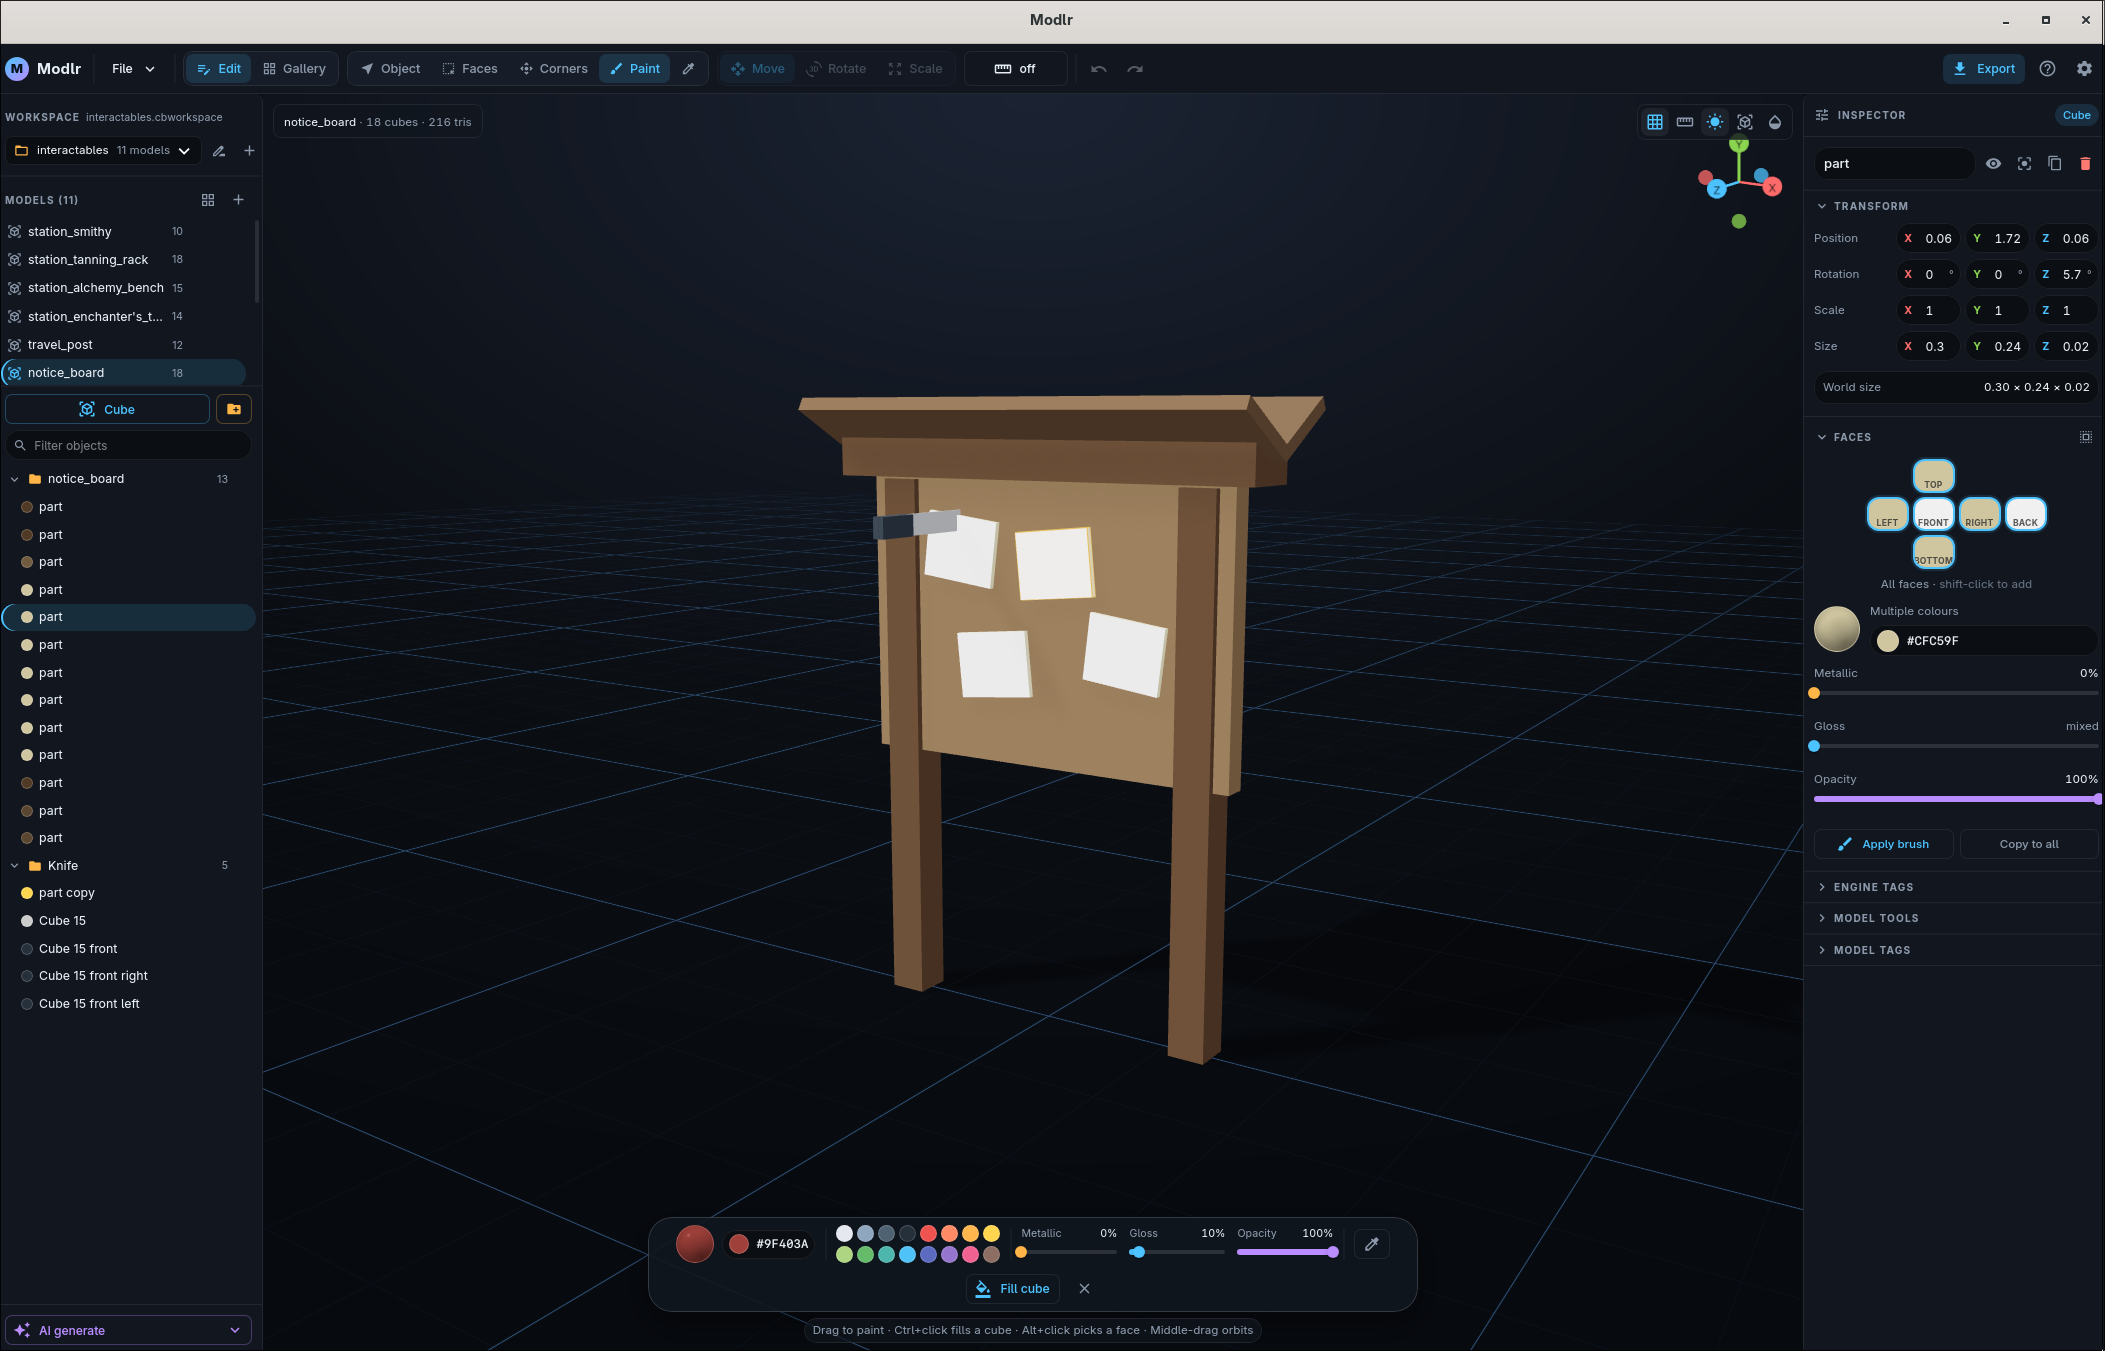Viewport: 2105px width, 1351px height.
Task: Select the Scale transform tool
Action: pyautogui.click(x=915, y=69)
